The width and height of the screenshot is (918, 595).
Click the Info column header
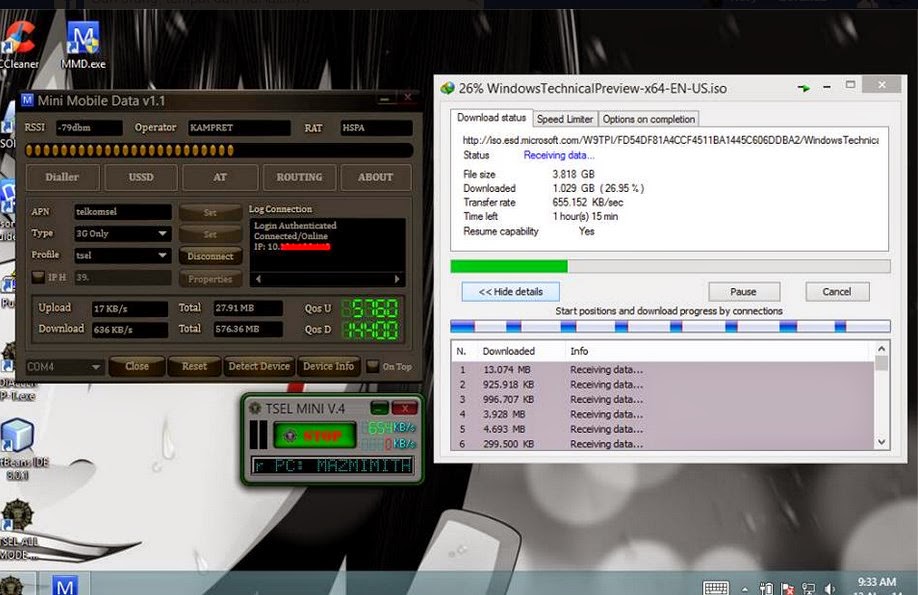579,351
